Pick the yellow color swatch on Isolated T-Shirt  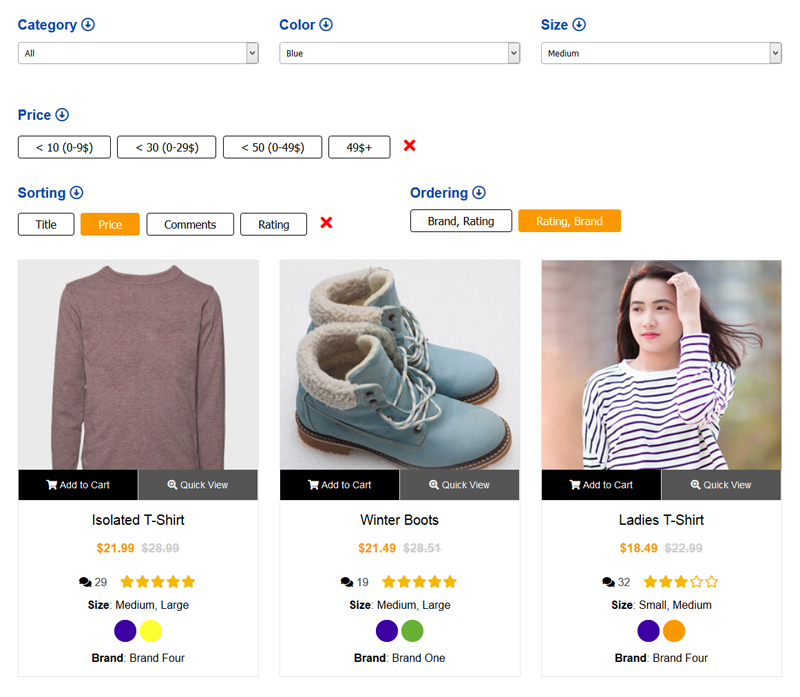pyautogui.click(x=151, y=631)
